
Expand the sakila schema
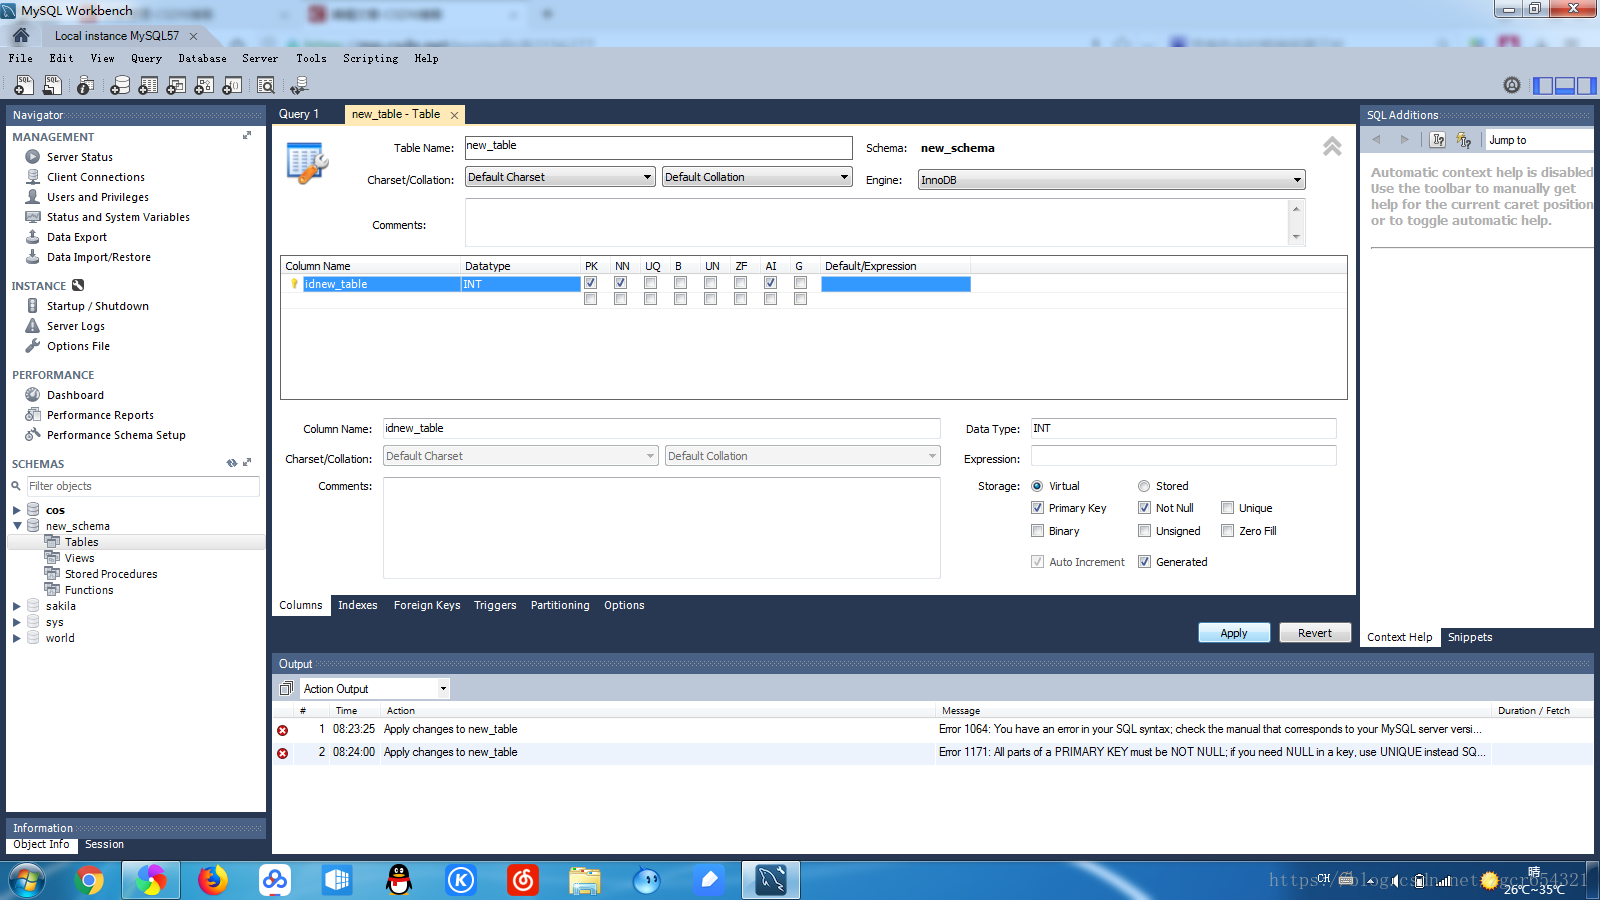(x=17, y=606)
